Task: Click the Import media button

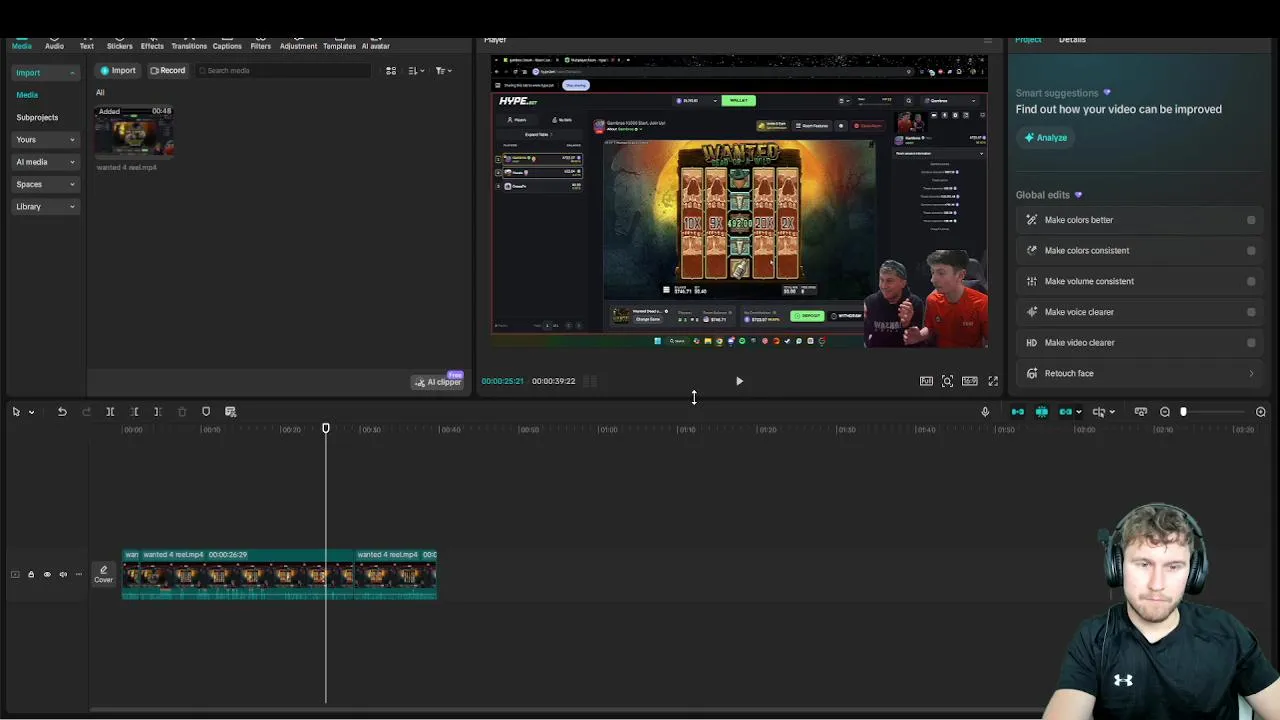Action: (117, 70)
